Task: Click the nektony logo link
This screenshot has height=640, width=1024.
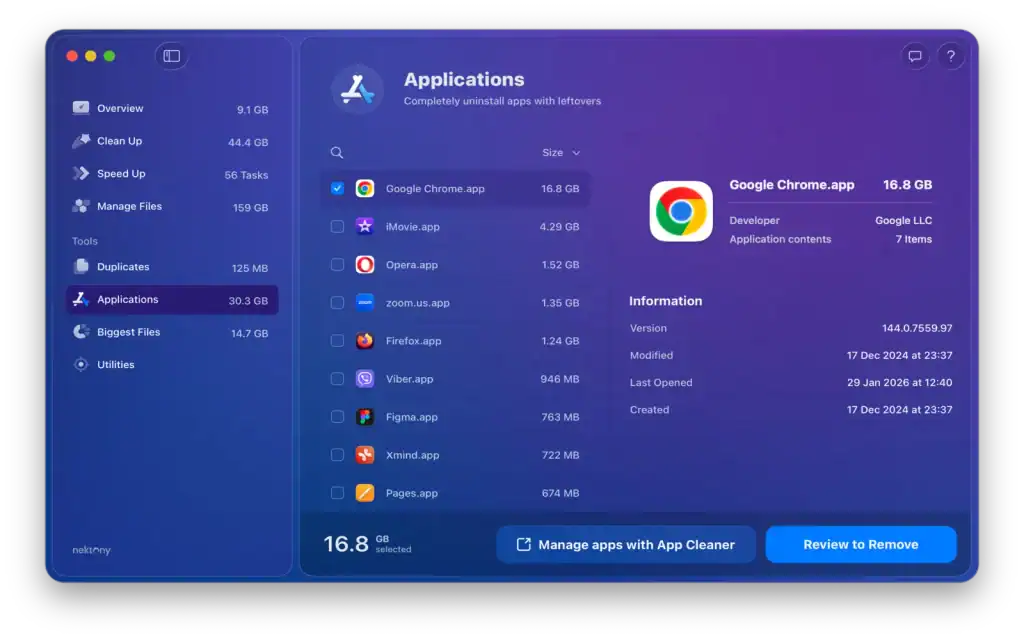Action: pyautogui.click(x=91, y=550)
